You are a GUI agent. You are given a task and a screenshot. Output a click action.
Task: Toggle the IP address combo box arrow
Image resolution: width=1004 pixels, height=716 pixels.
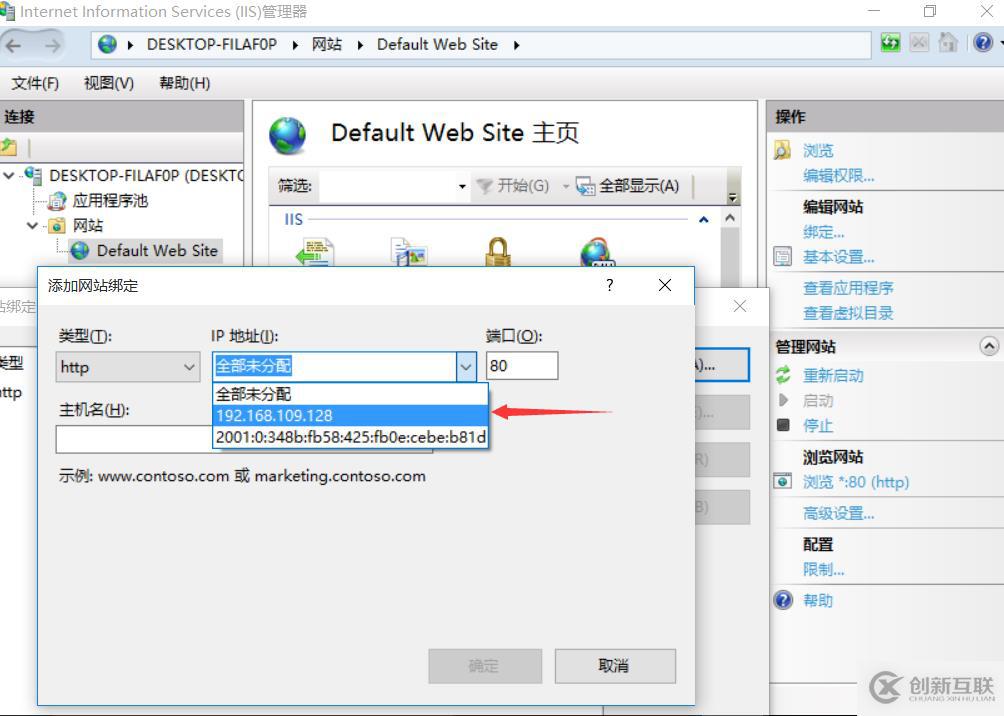(466, 367)
